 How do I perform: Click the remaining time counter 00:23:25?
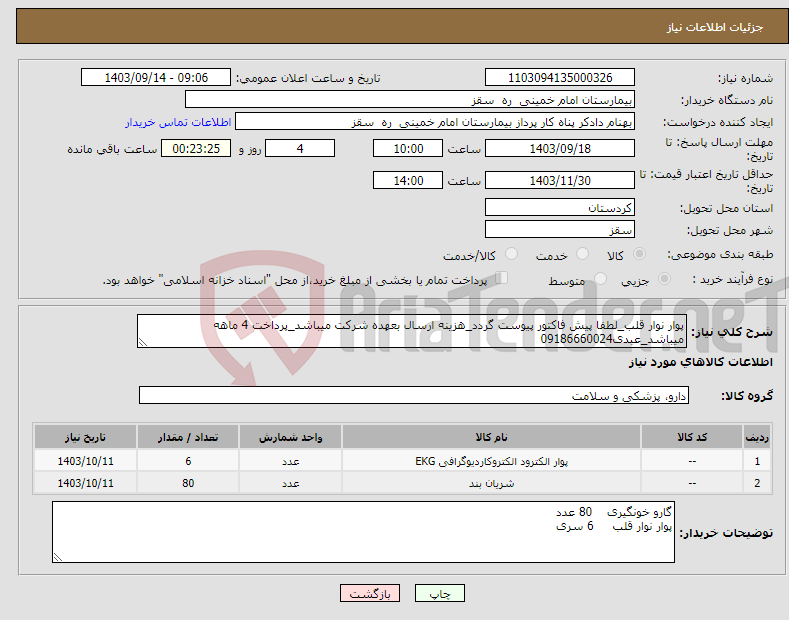pyautogui.click(x=196, y=148)
